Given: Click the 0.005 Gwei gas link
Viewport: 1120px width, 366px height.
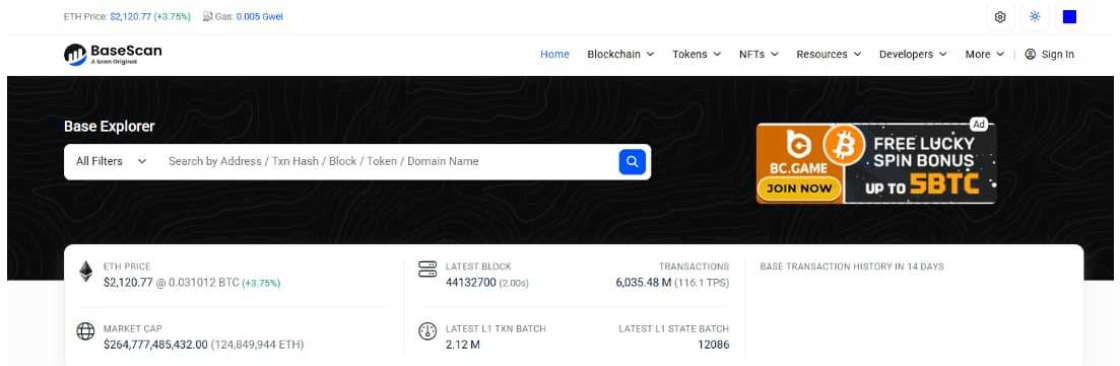Looking at the screenshot, I should coord(260,16).
